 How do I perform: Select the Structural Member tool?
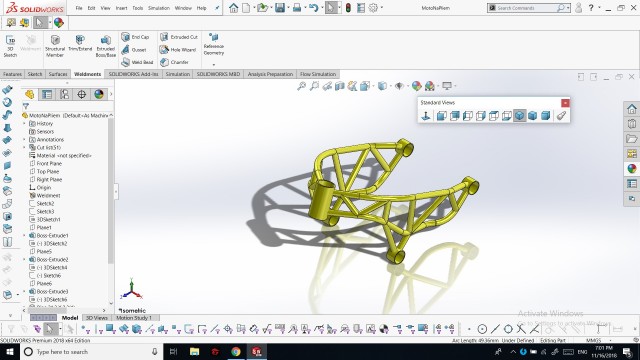point(55,46)
